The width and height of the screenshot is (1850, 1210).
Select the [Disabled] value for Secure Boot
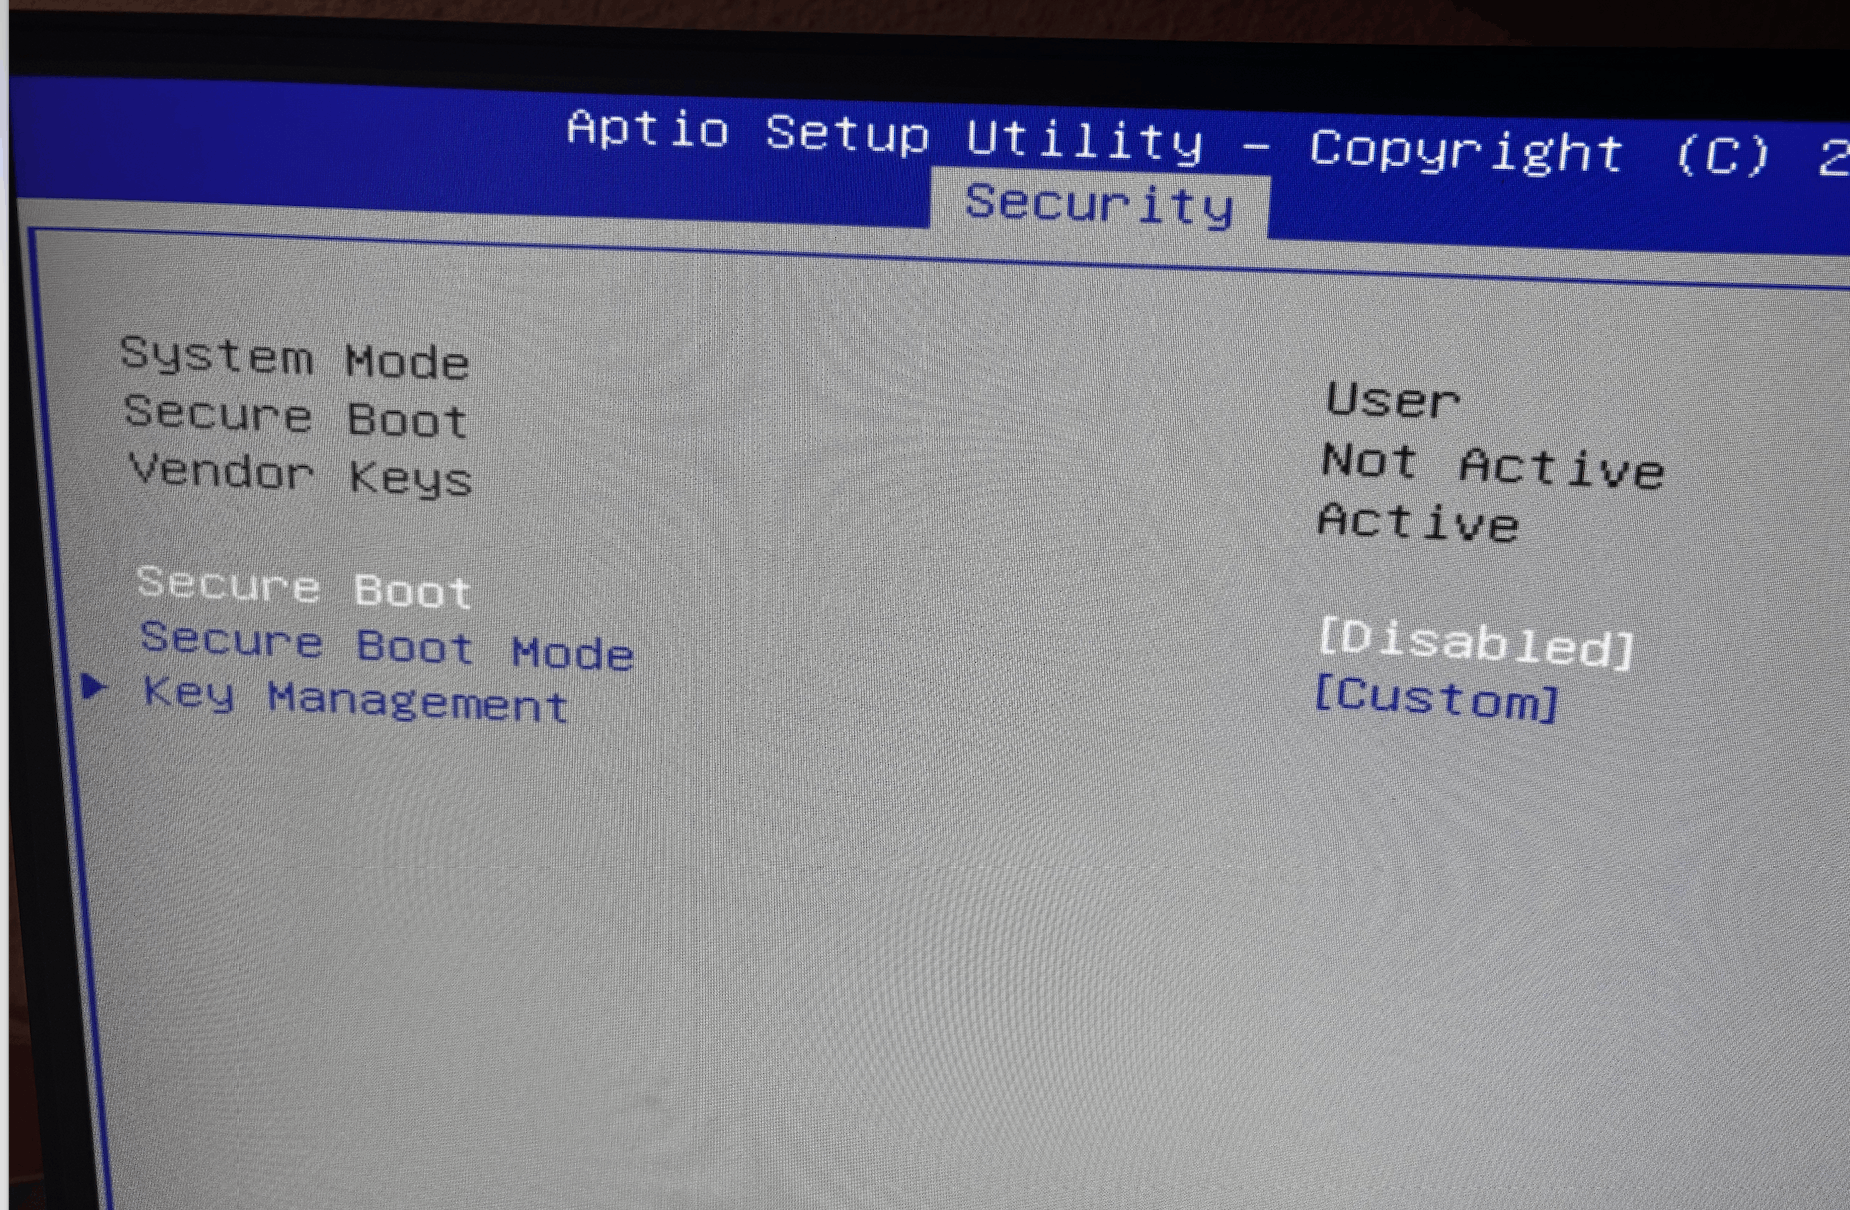click(1477, 643)
